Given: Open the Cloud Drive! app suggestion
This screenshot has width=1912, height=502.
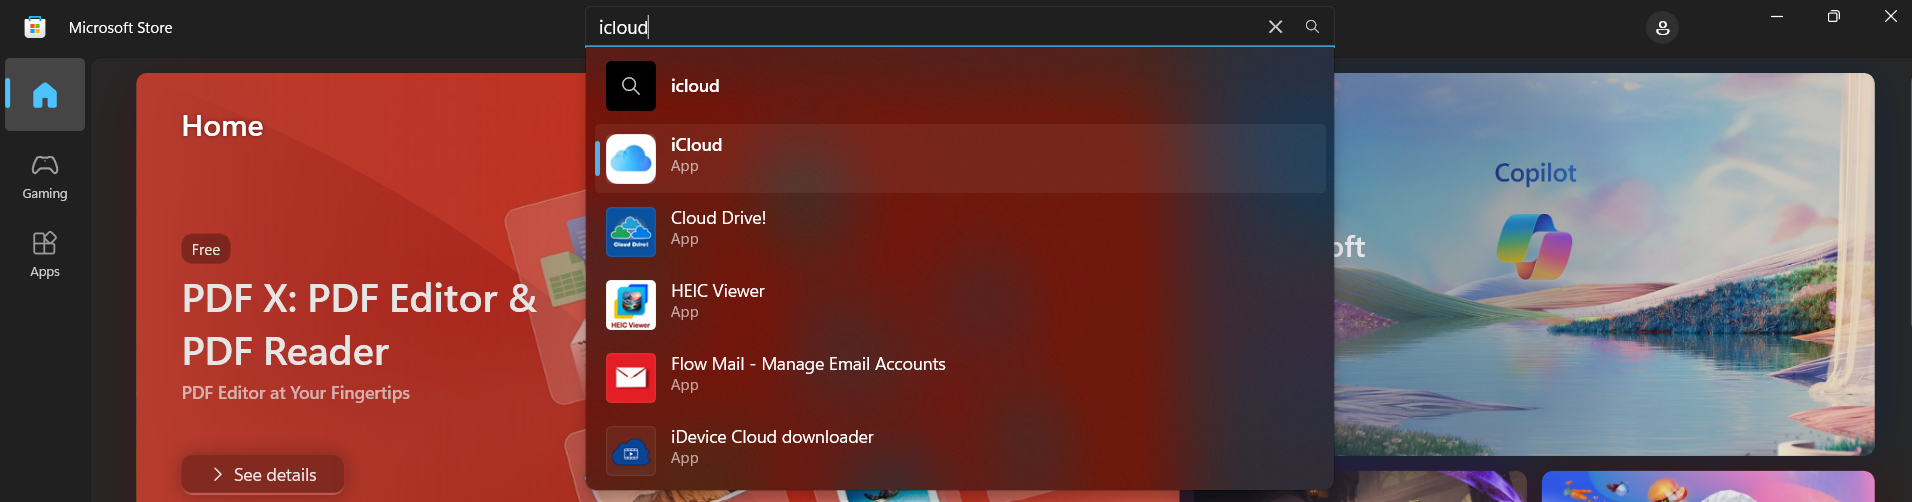Looking at the screenshot, I should (x=960, y=231).
